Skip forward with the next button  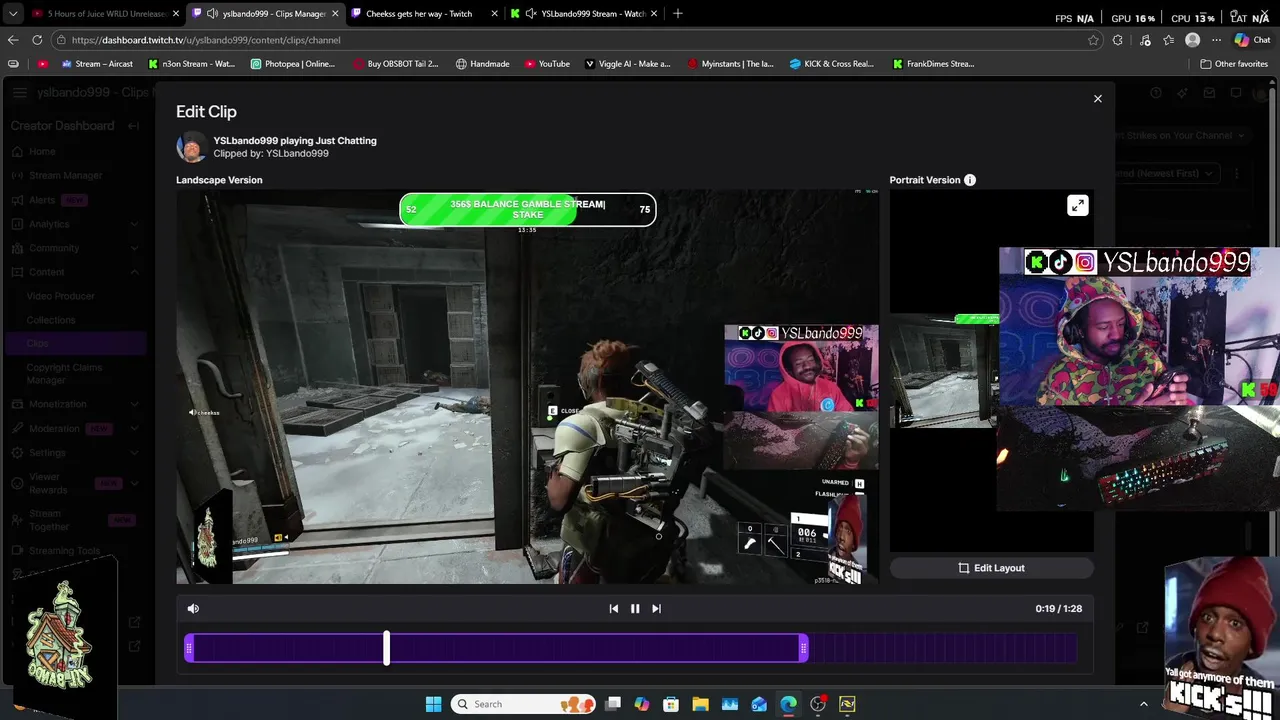(x=656, y=608)
